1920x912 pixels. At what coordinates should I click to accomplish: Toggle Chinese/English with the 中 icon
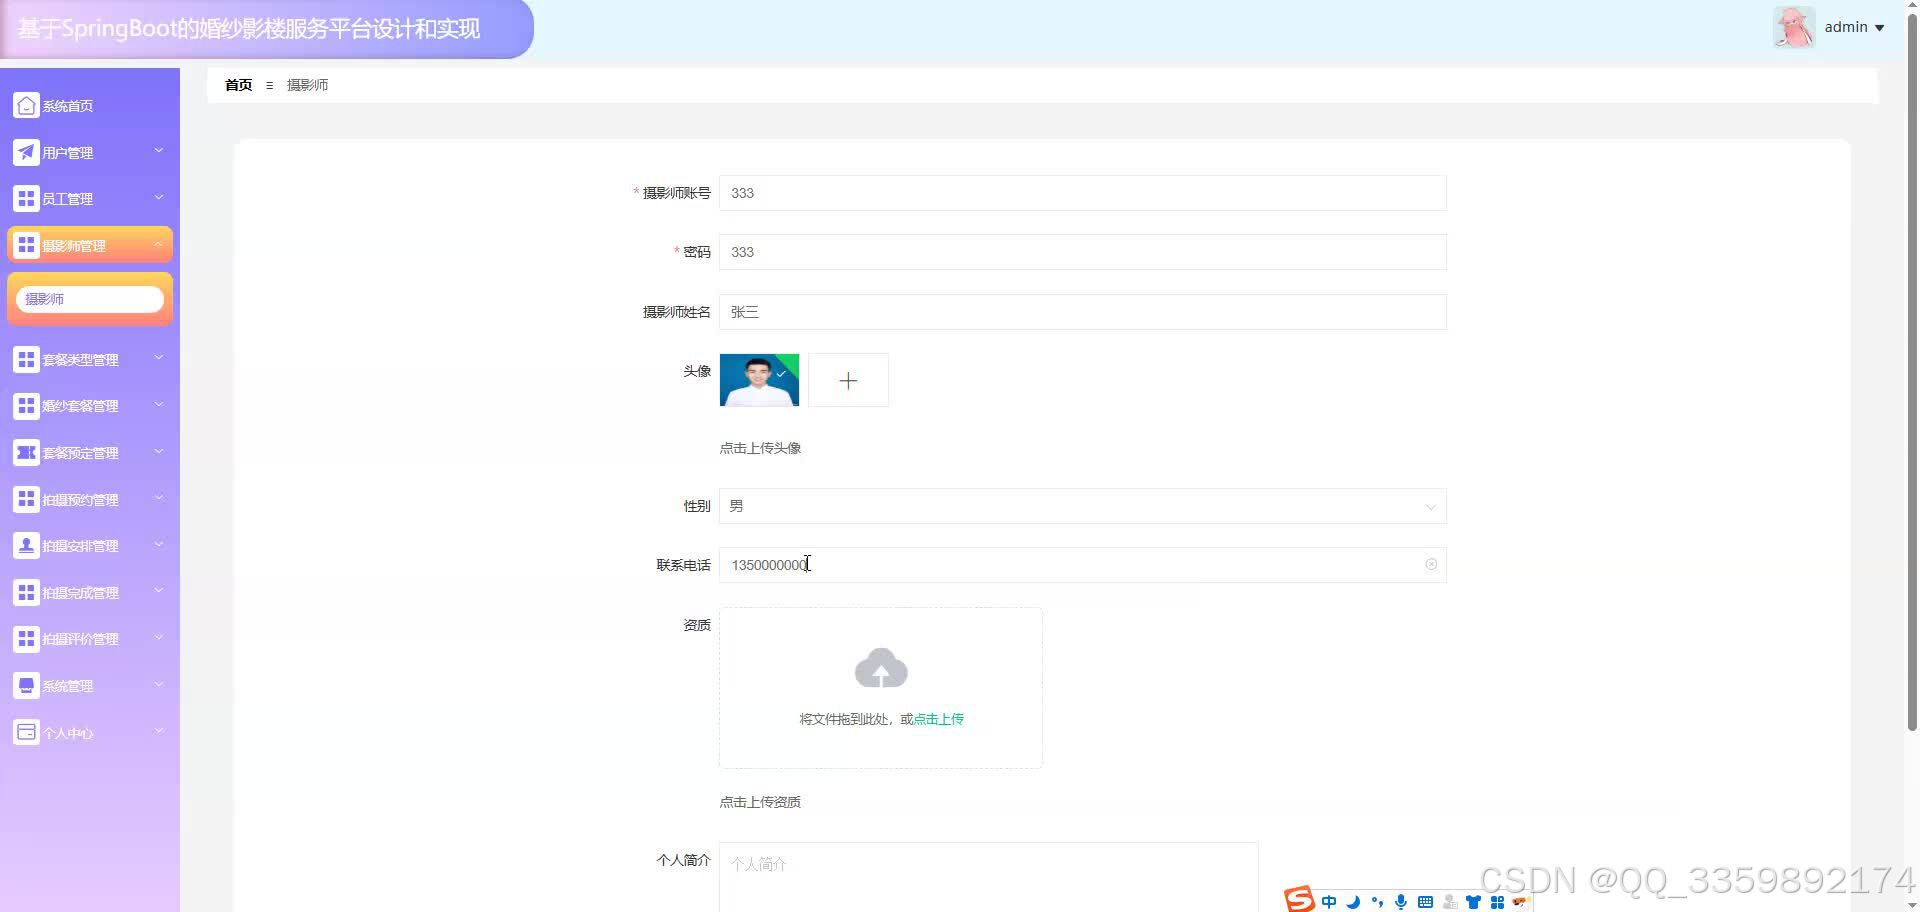(x=1329, y=900)
